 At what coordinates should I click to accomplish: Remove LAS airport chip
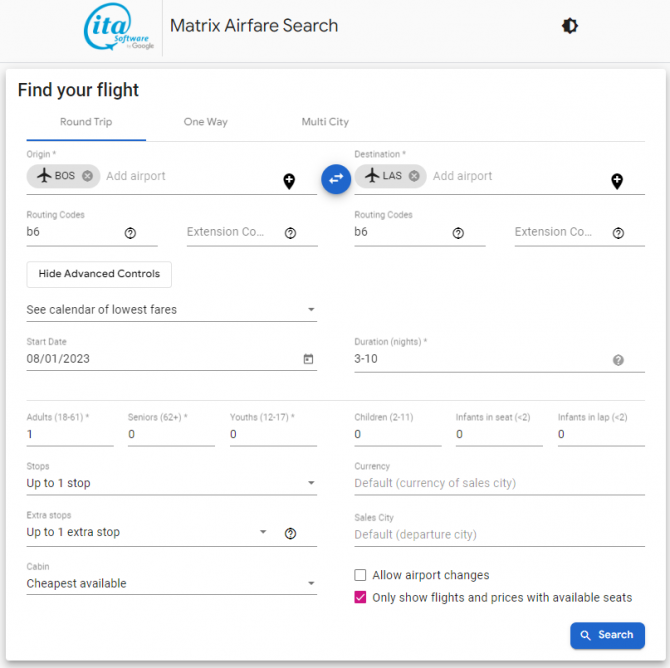click(414, 176)
